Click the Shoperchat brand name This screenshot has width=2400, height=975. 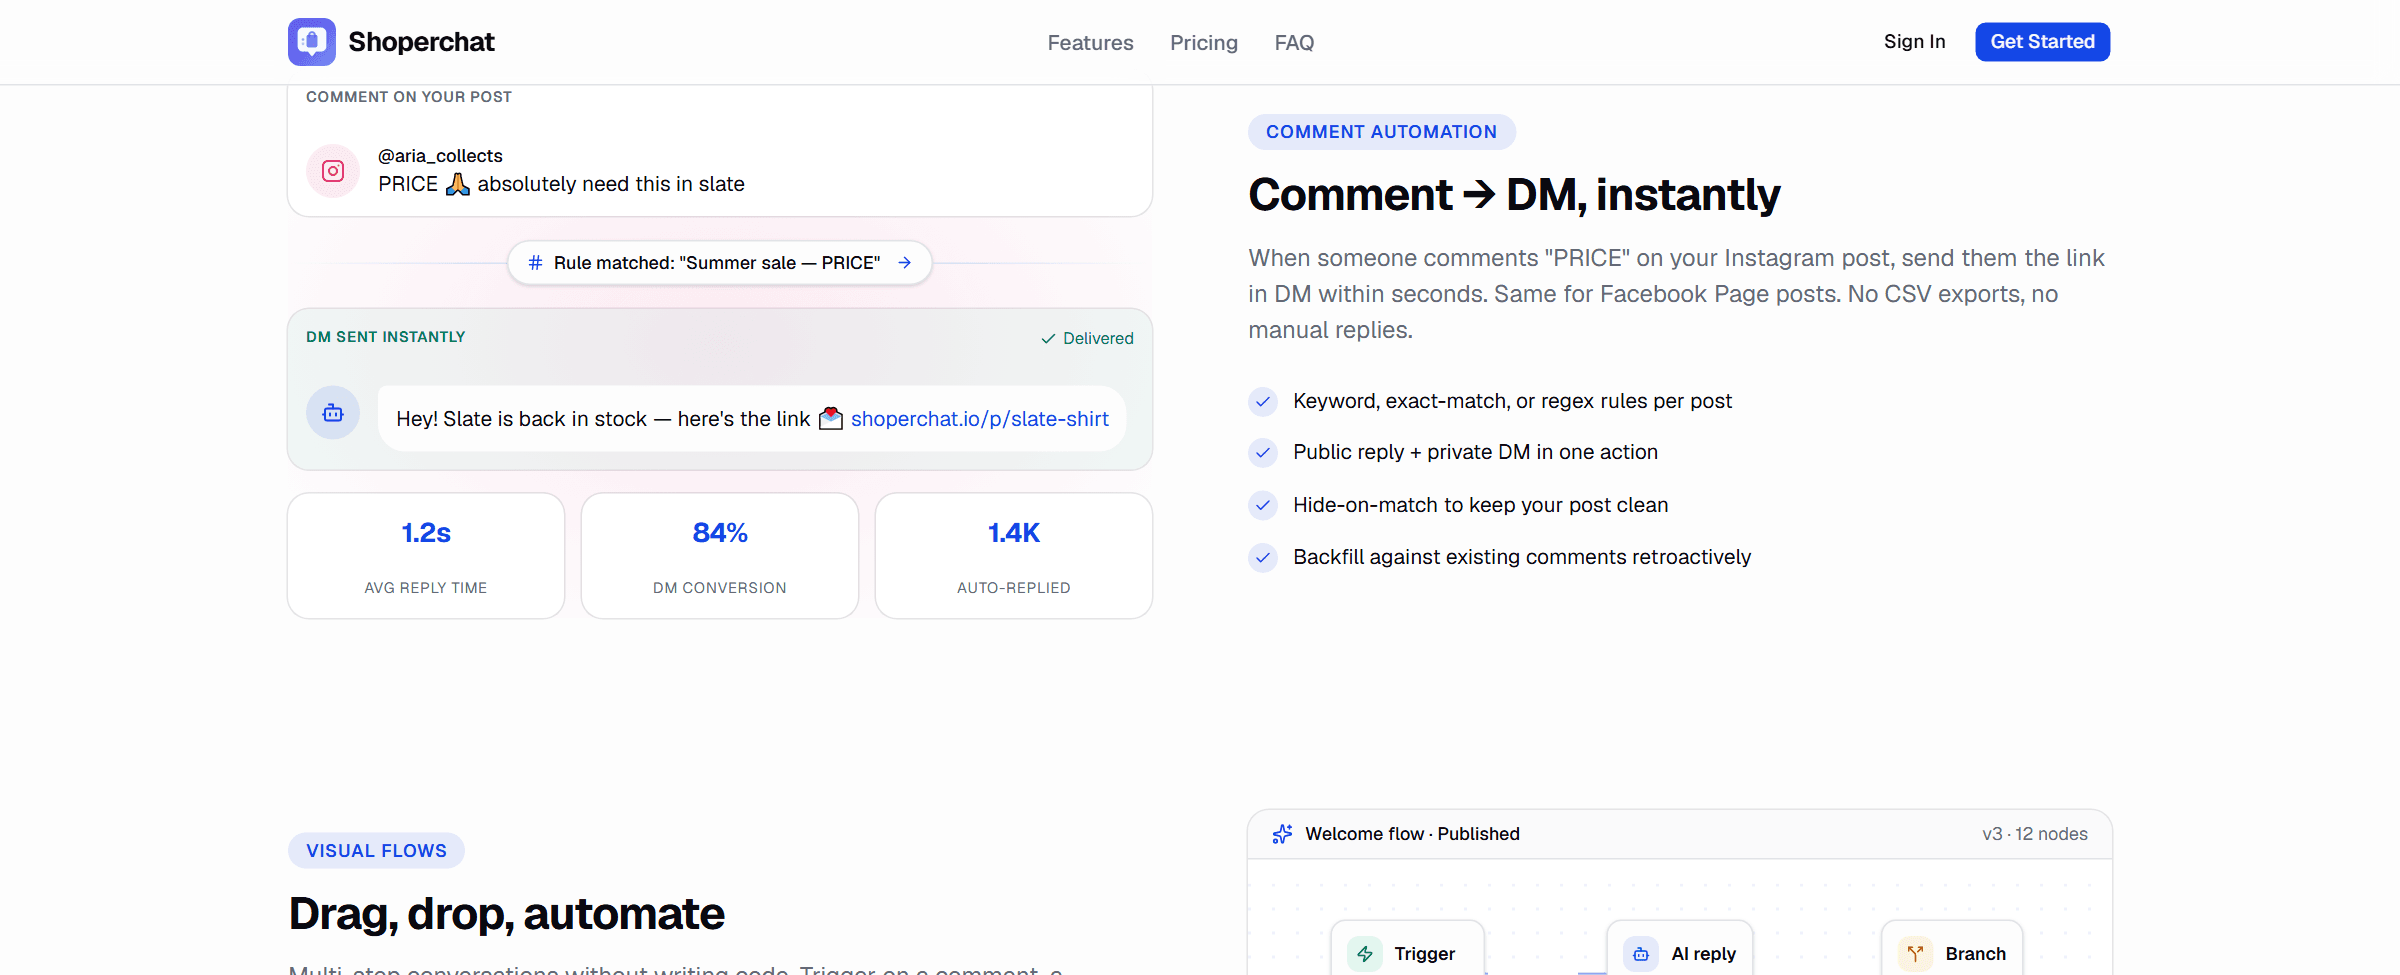click(x=421, y=42)
